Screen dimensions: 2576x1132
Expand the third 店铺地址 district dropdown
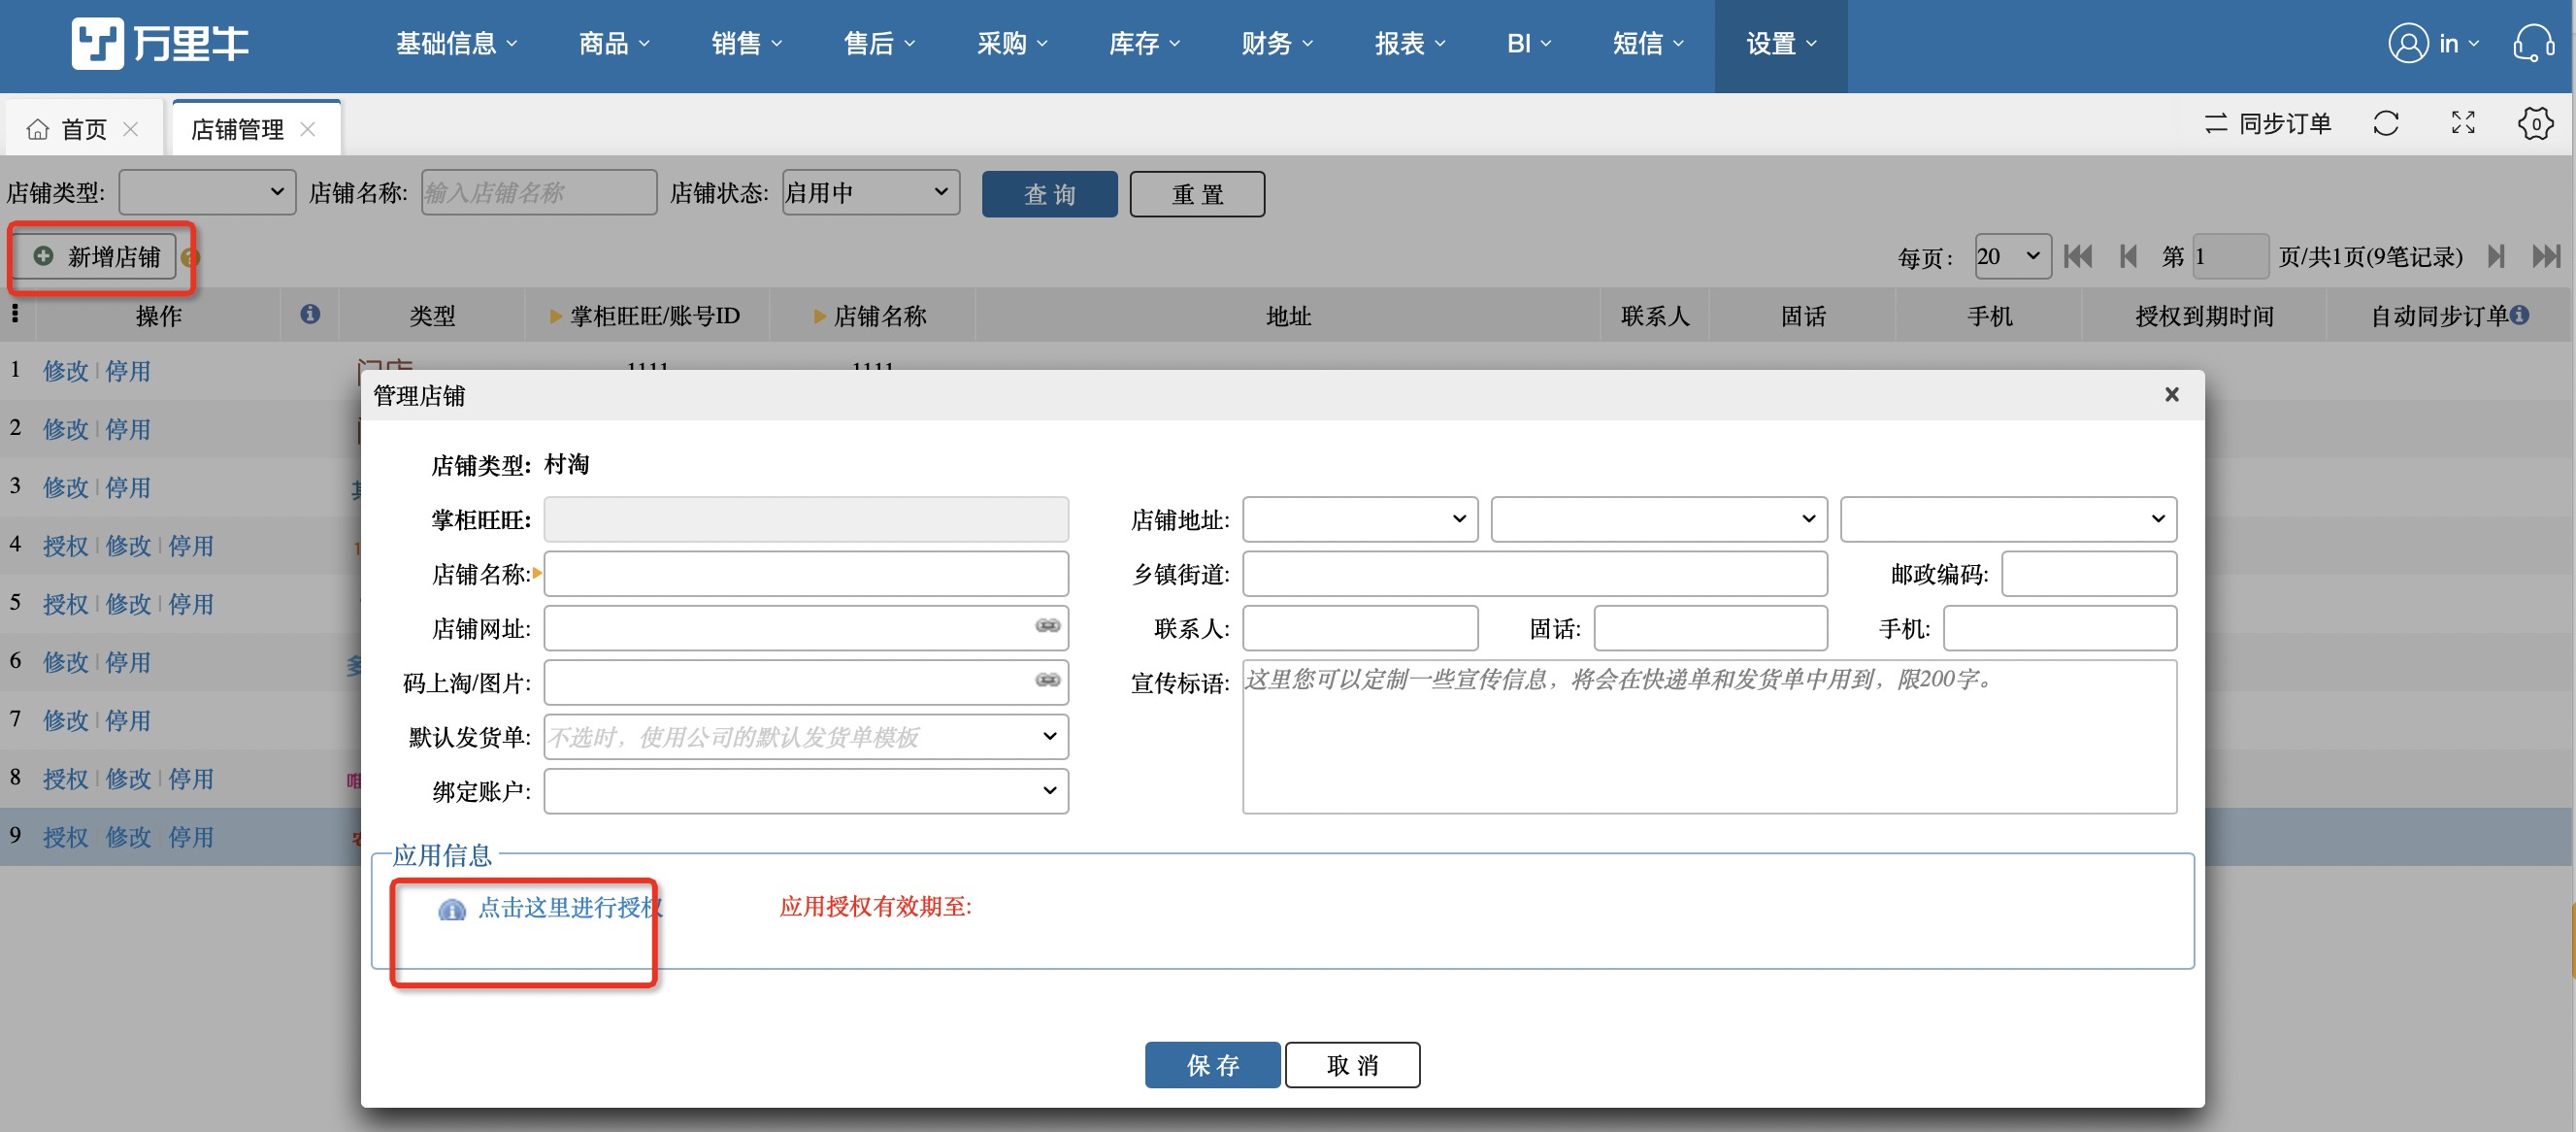click(2008, 519)
